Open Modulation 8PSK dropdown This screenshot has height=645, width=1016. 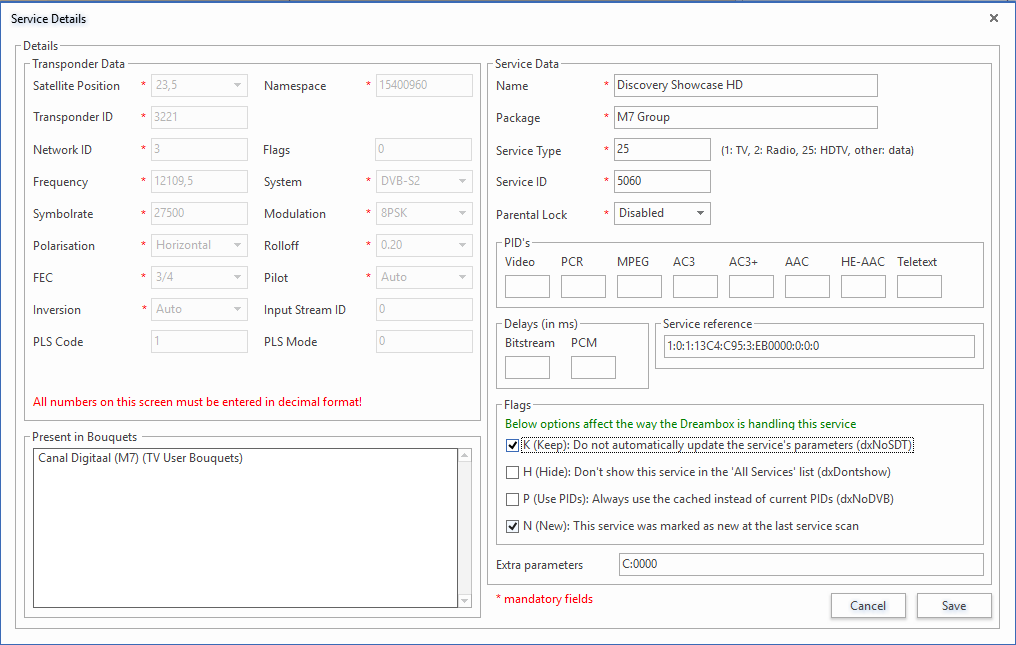tap(424, 213)
